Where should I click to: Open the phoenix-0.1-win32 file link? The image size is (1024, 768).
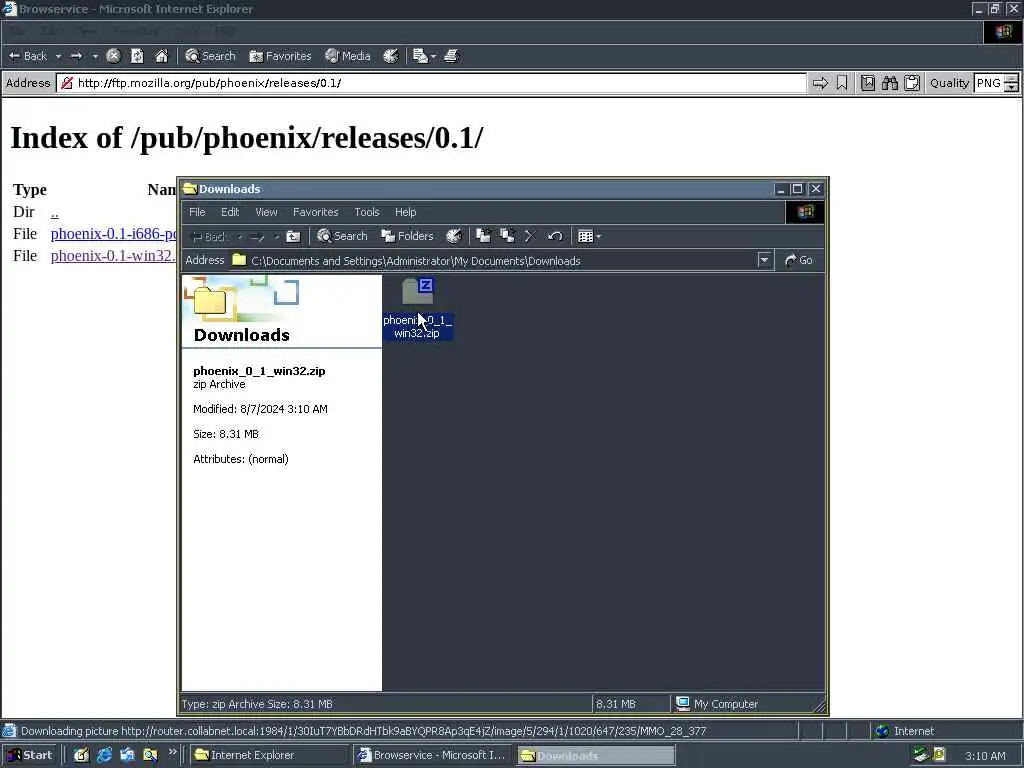pyautogui.click(x=113, y=256)
